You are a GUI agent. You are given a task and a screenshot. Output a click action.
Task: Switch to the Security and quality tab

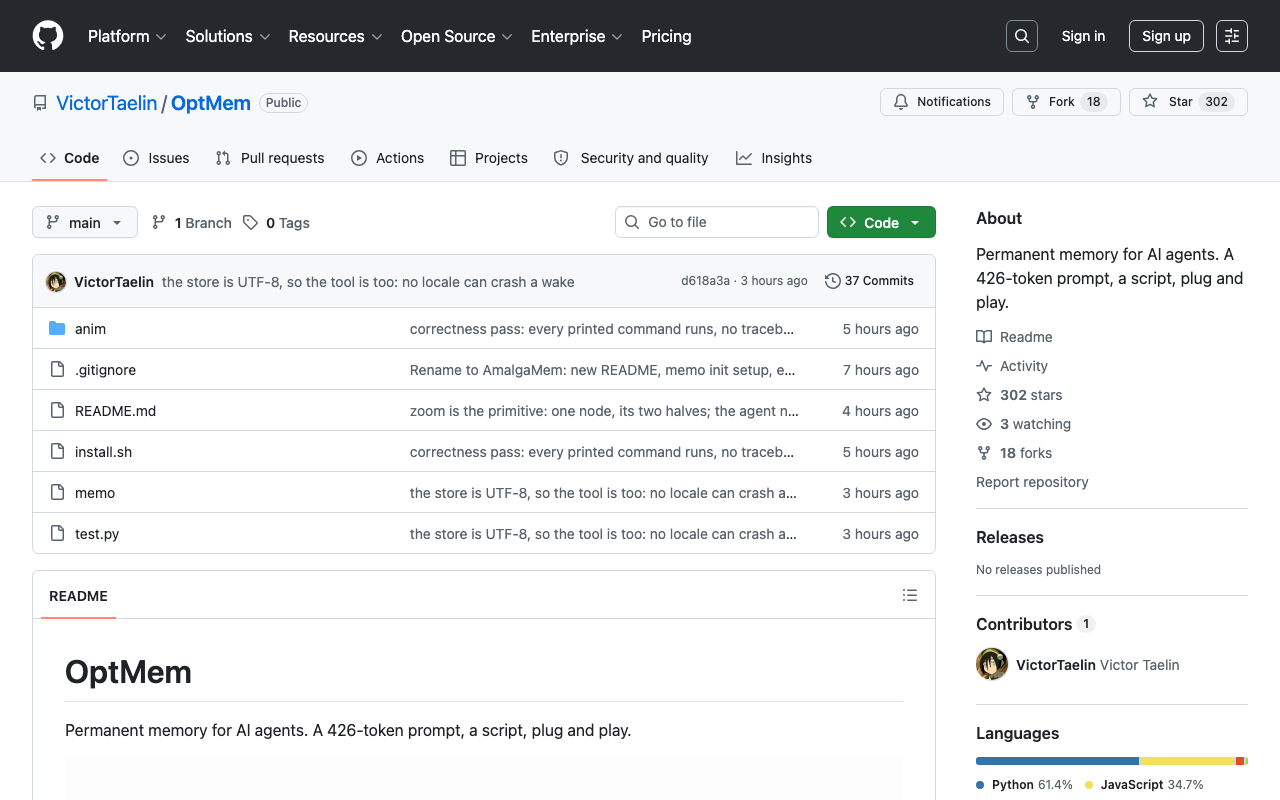pyautogui.click(x=631, y=158)
